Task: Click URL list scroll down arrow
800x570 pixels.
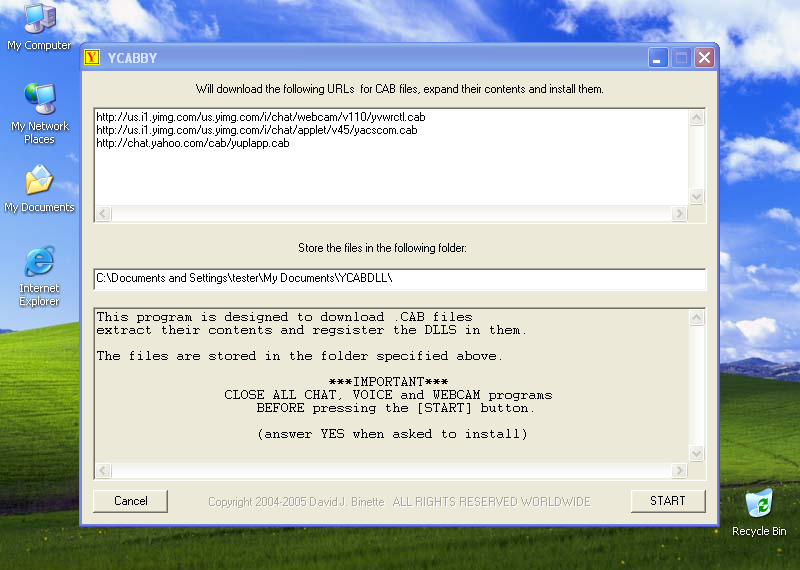Action: tap(696, 196)
